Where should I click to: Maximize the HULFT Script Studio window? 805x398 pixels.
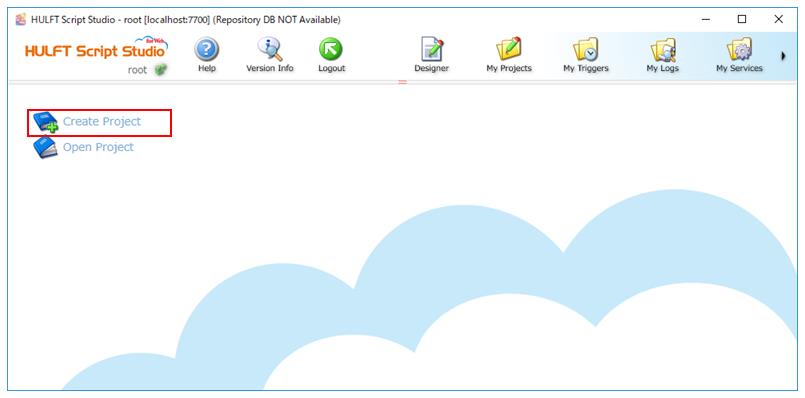(x=742, y=20)
